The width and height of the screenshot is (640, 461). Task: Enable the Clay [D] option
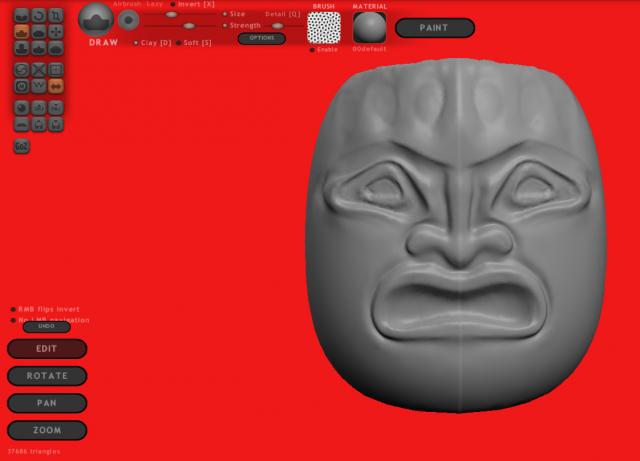click(x=136, y=42)
